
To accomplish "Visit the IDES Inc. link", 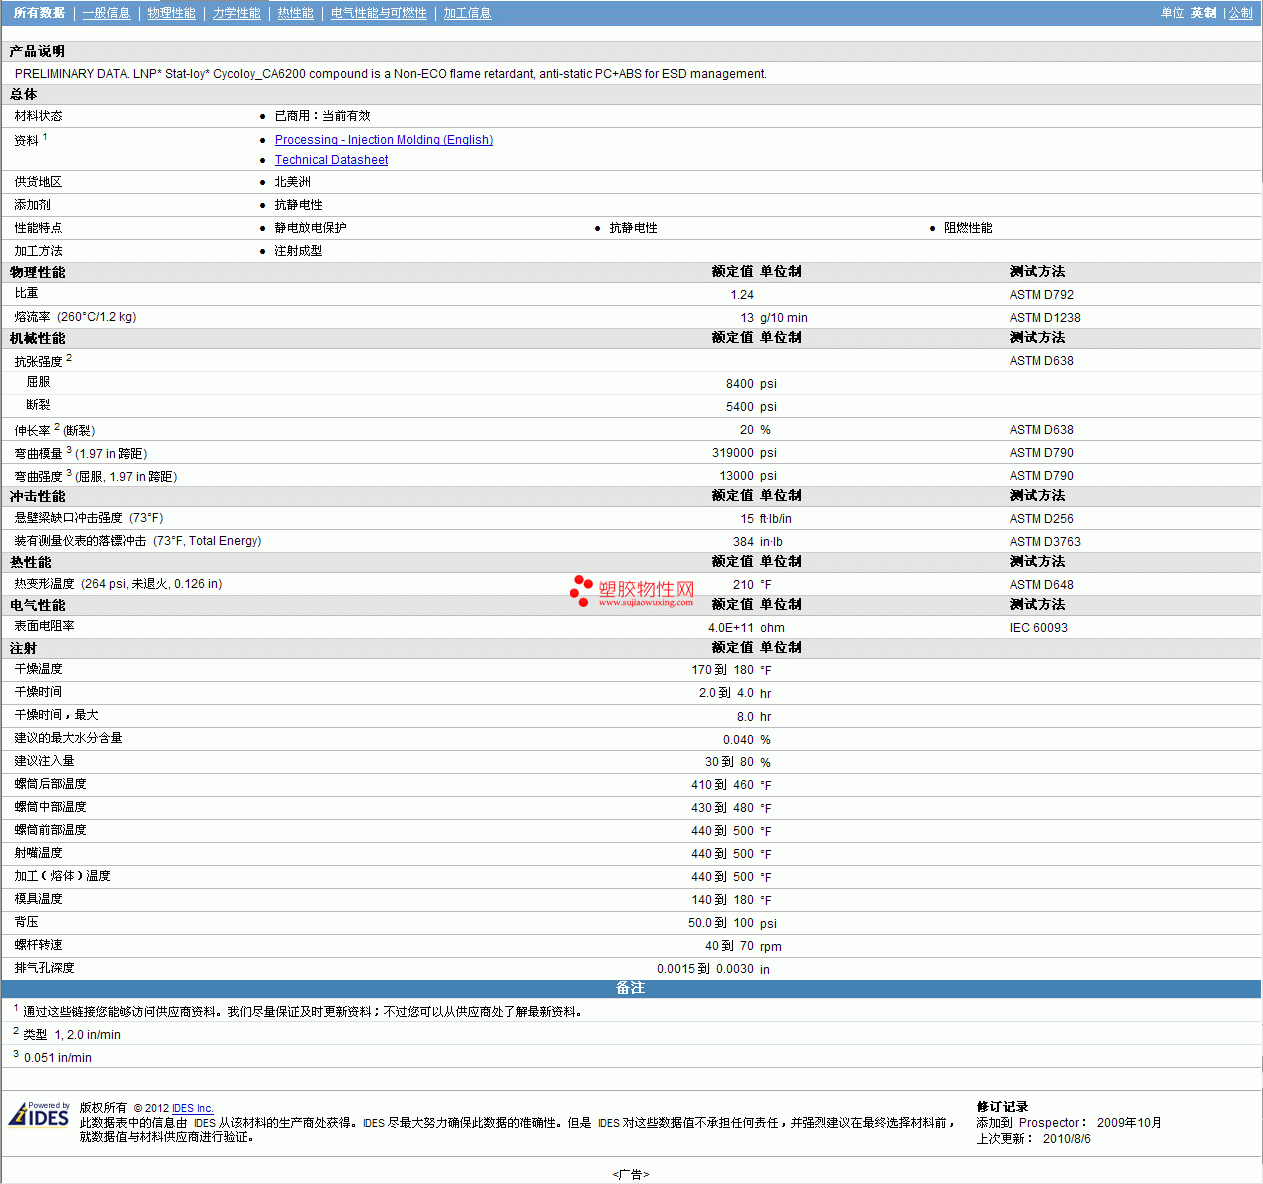I will [x=193, y=1108].
